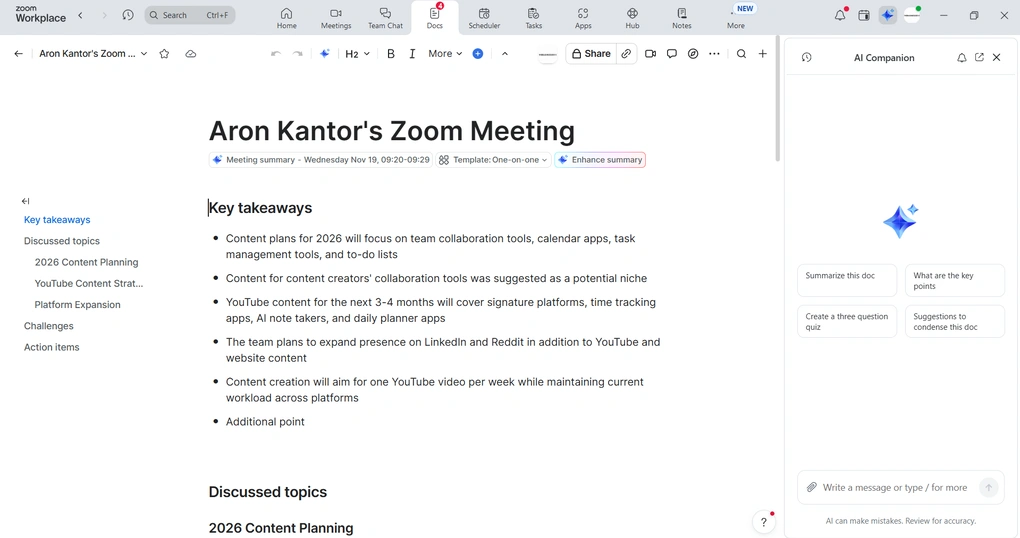Click the notifications bell in title bar

pyautogui.click(x=840, y=15)
